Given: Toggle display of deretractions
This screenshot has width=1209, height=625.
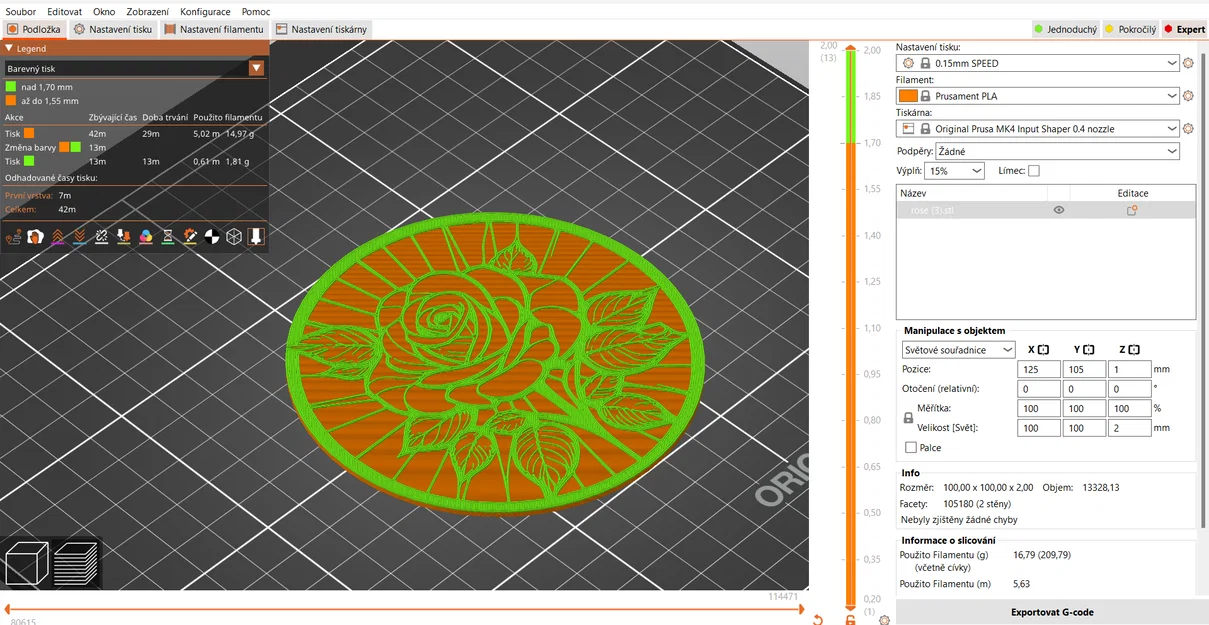Looking at the screenshot, I should pos(78,237).
